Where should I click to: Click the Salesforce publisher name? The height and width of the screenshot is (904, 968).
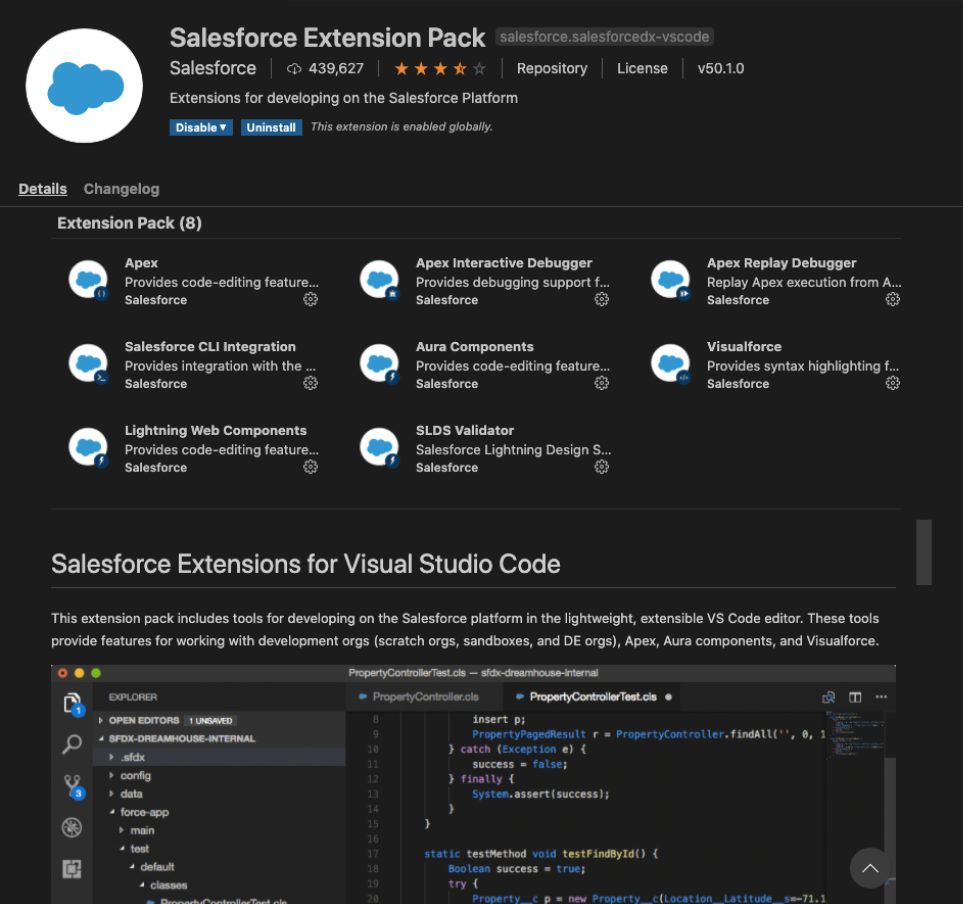(x=213, y=68)
